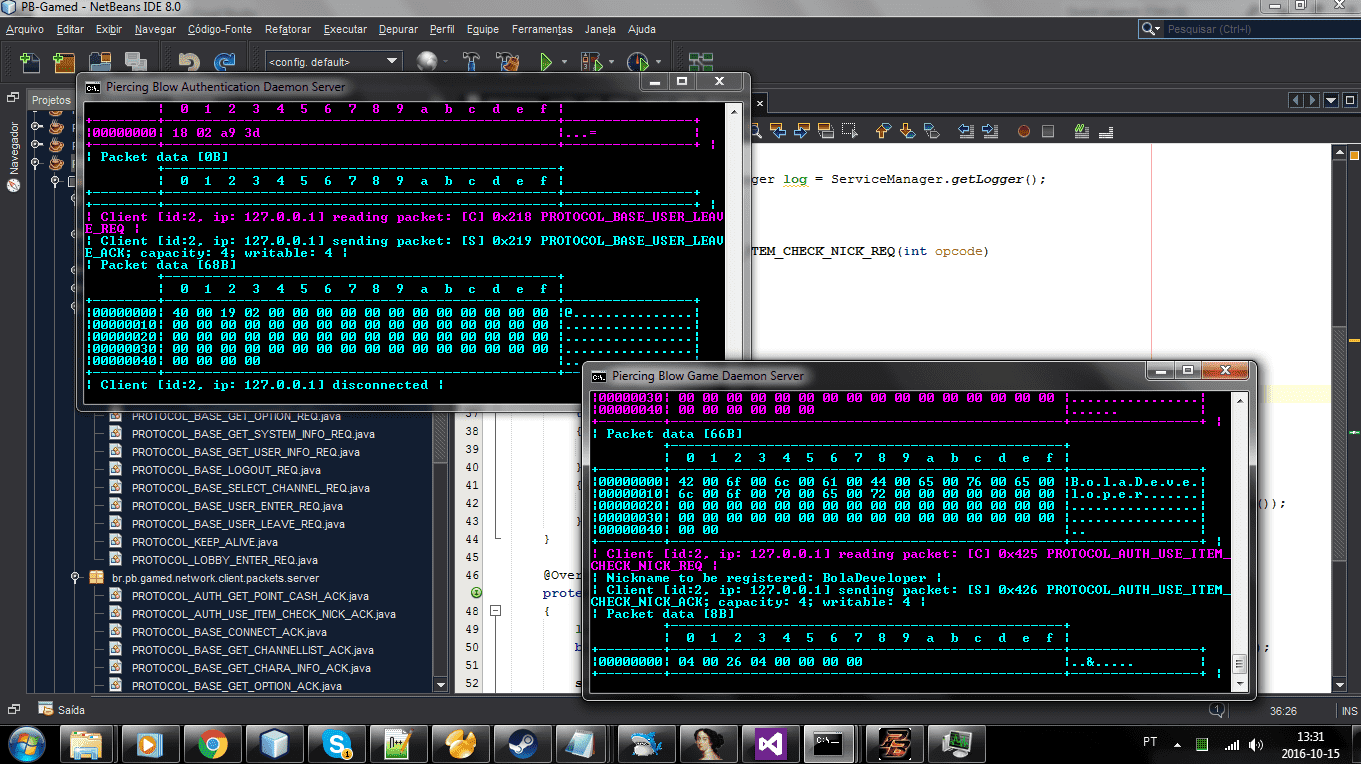Click the globe browser icon in toolbar
The height and width of the screenshot is (764, 1361).
coord(428,62)
